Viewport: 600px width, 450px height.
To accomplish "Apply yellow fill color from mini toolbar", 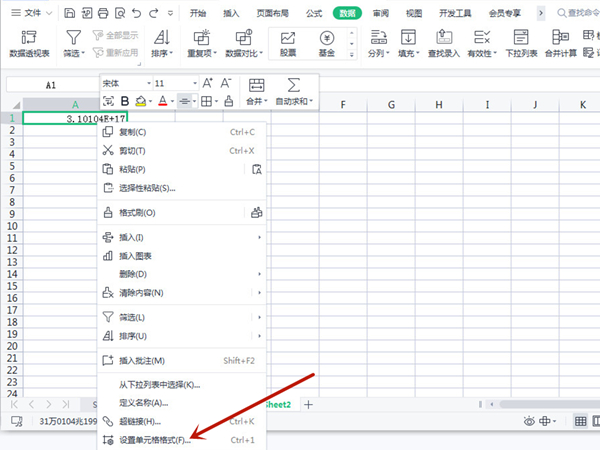I will click(140, 101).
